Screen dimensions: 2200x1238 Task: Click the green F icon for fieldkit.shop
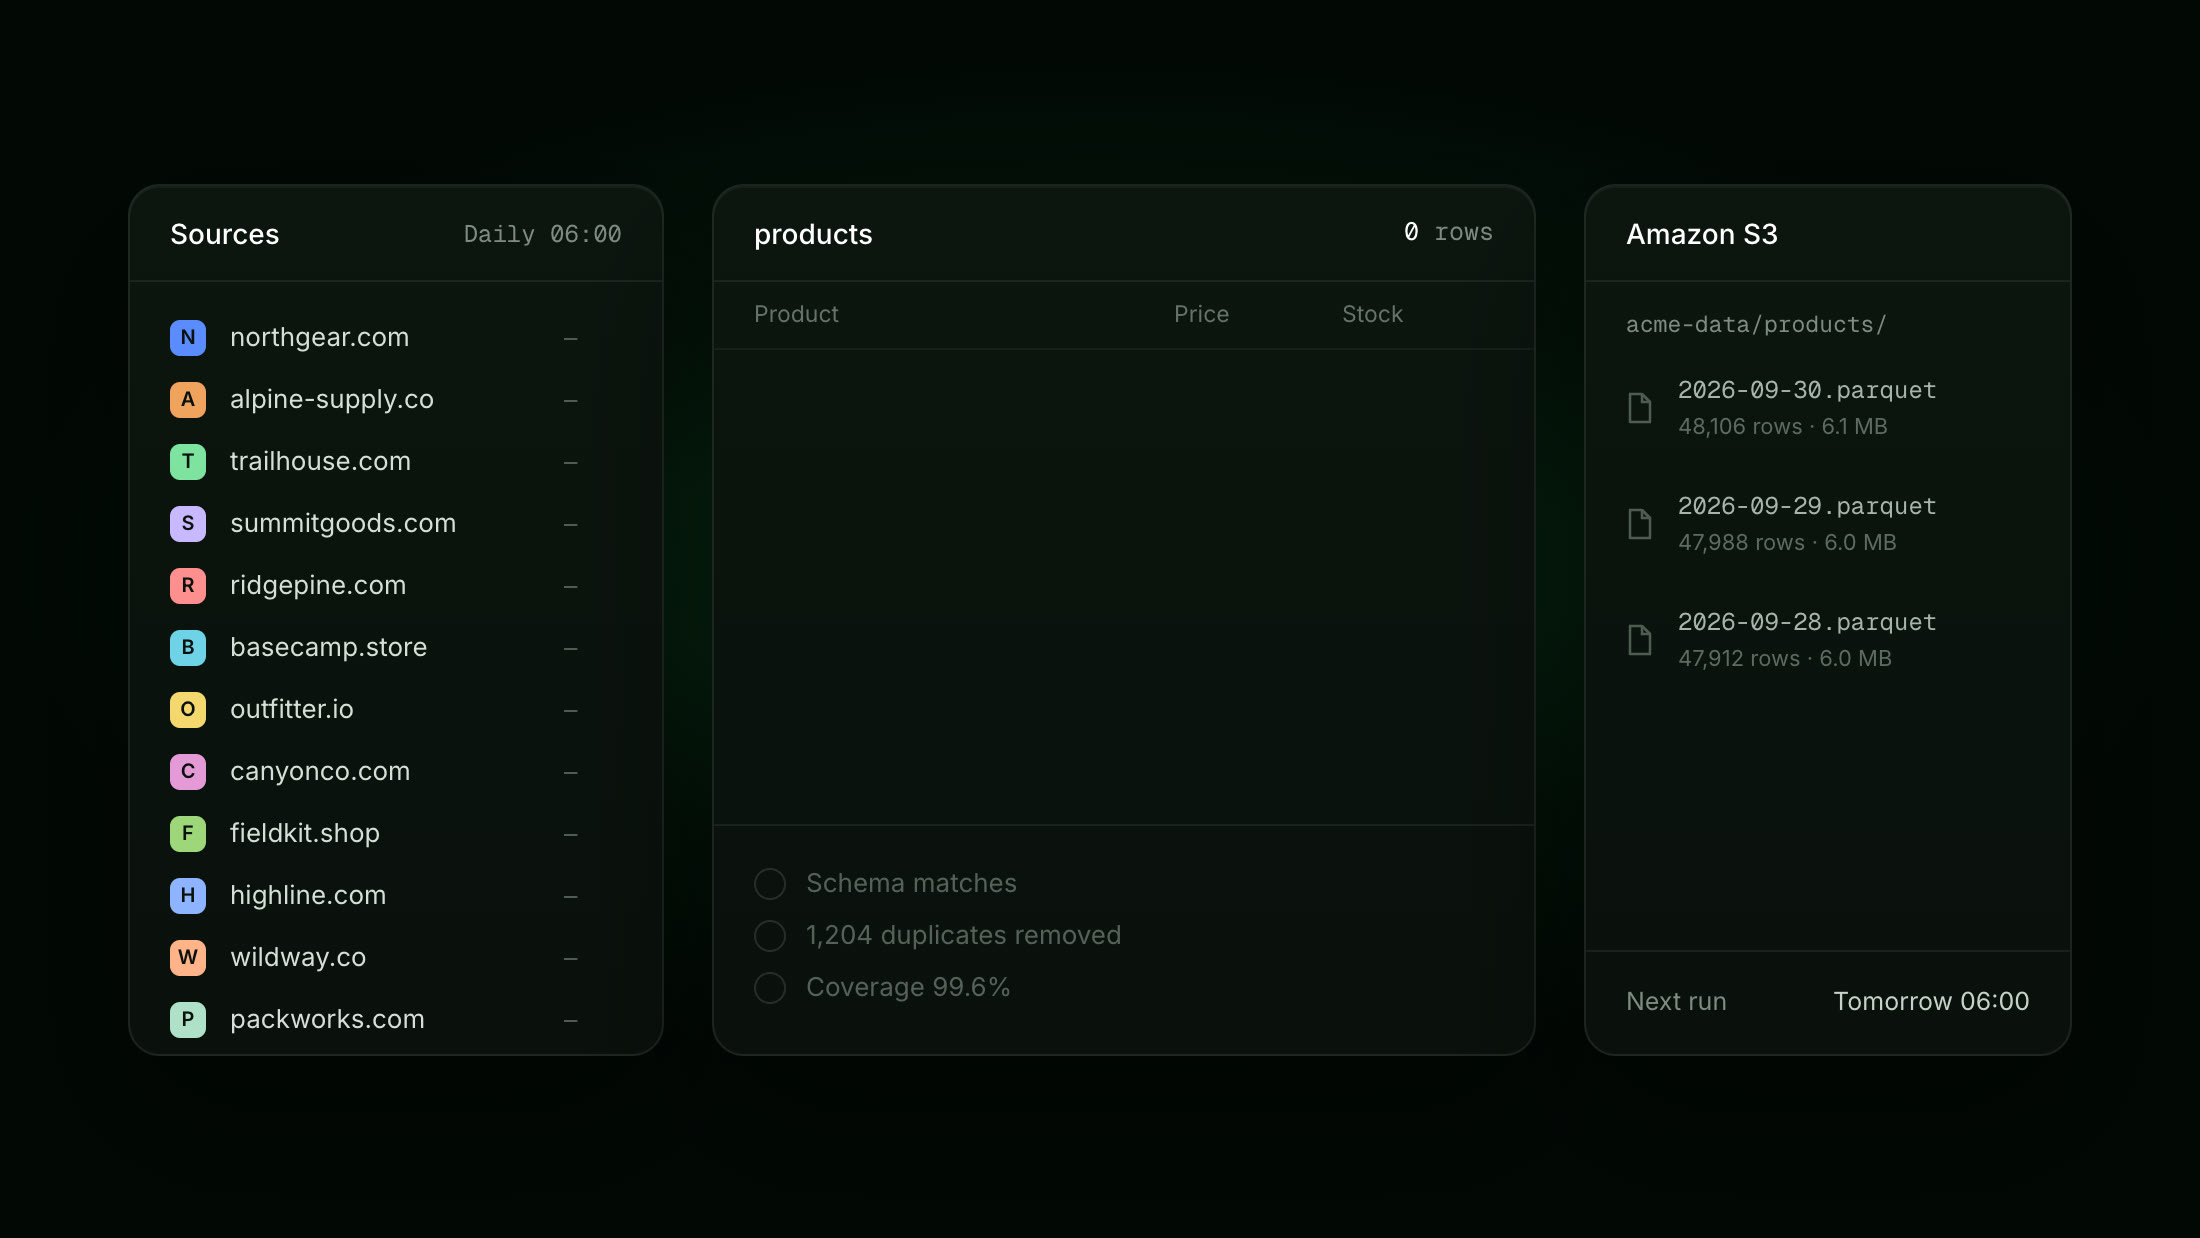click(188, 834)
